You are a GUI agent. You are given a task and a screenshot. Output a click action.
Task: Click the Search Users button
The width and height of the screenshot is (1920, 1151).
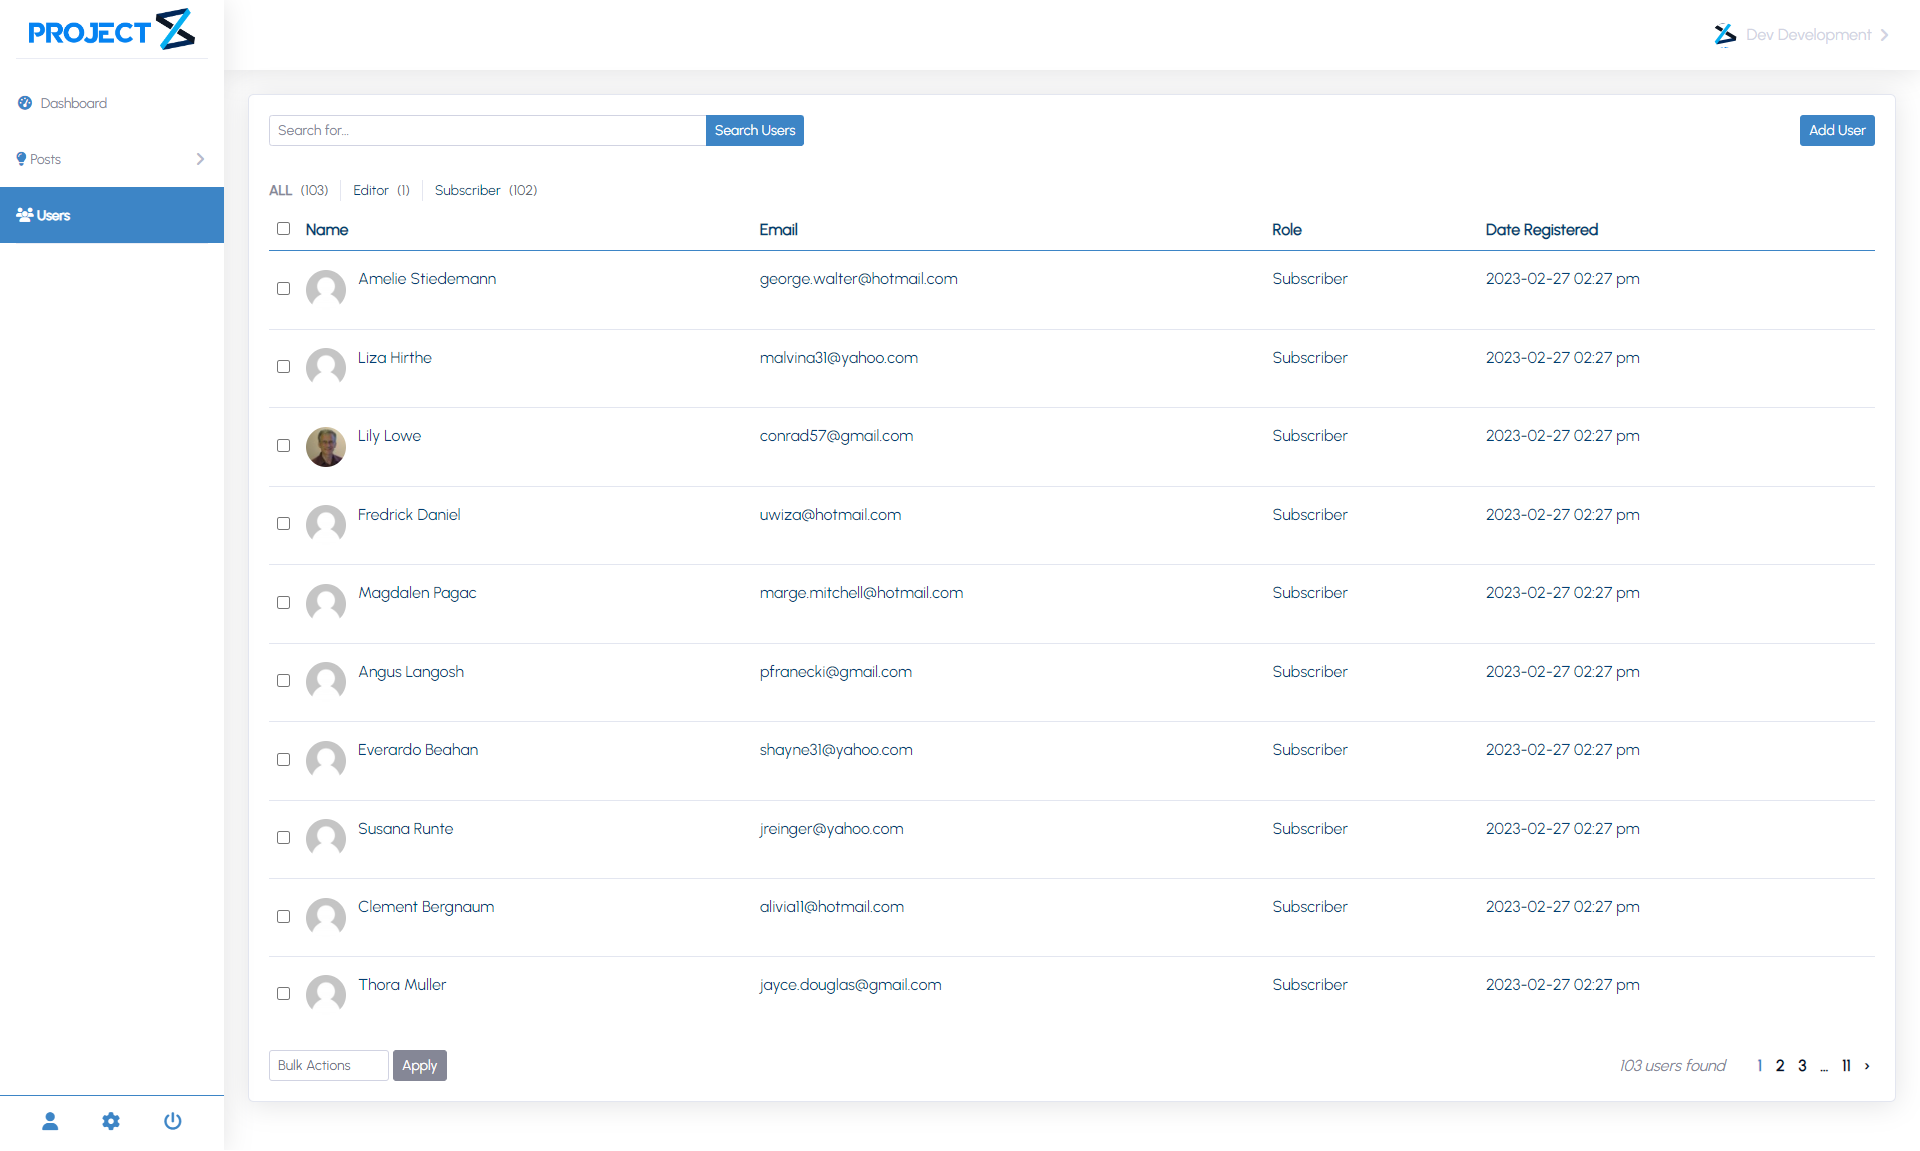(755, 130)
